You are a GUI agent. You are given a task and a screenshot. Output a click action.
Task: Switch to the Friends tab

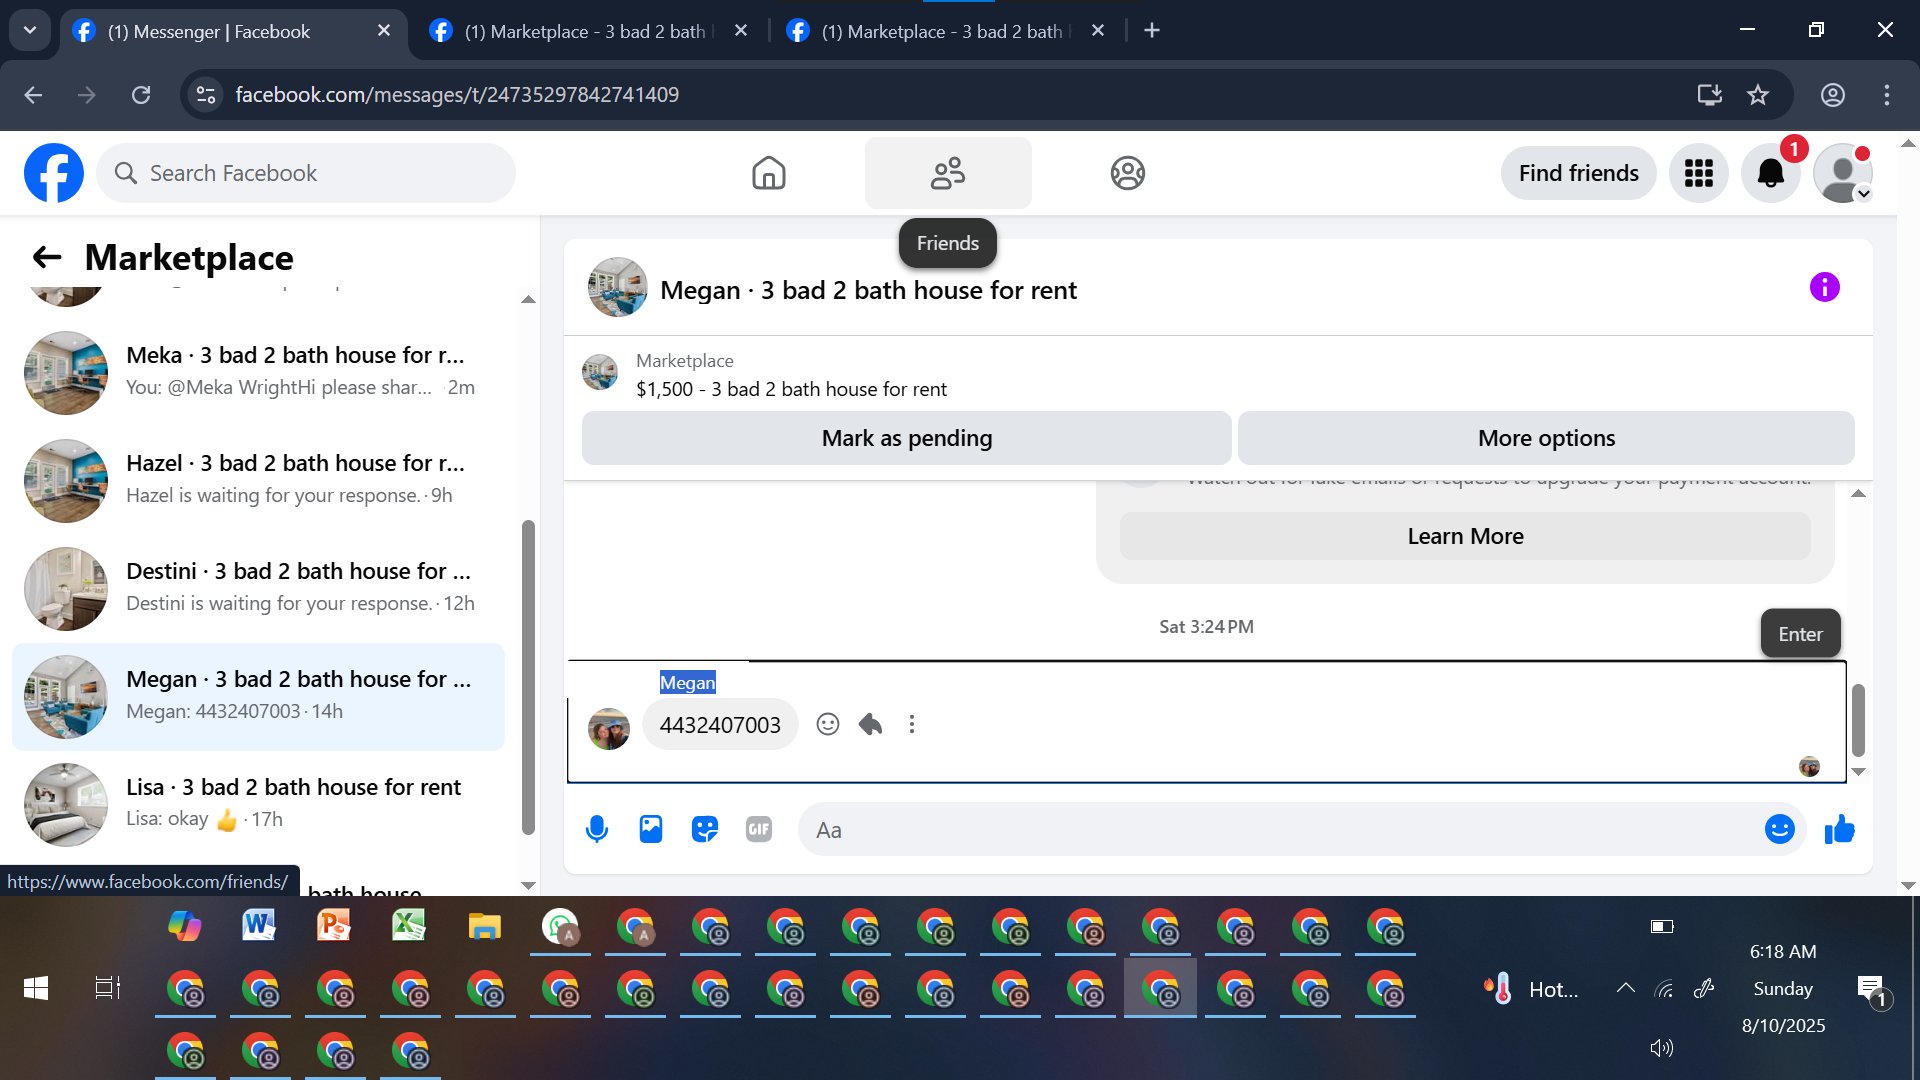[947, 173]
